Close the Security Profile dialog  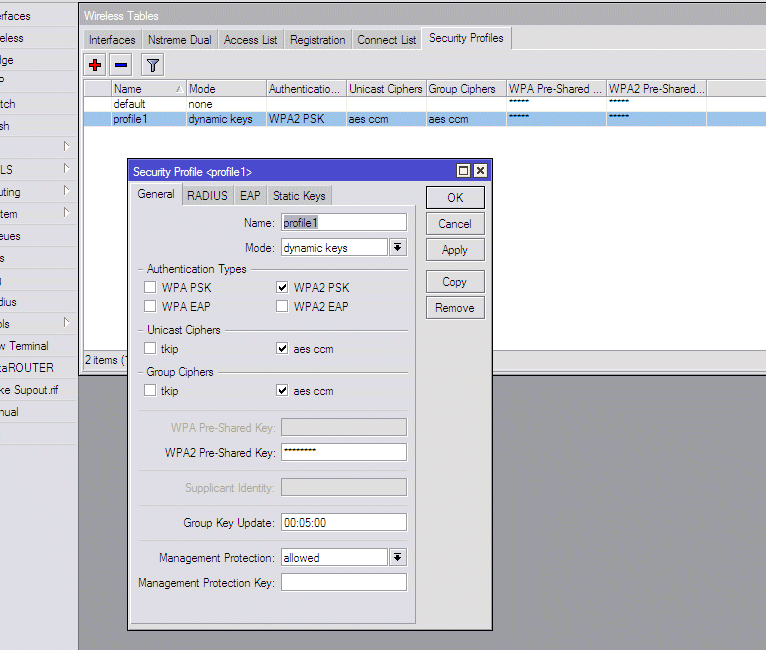(x=481, y=170)
